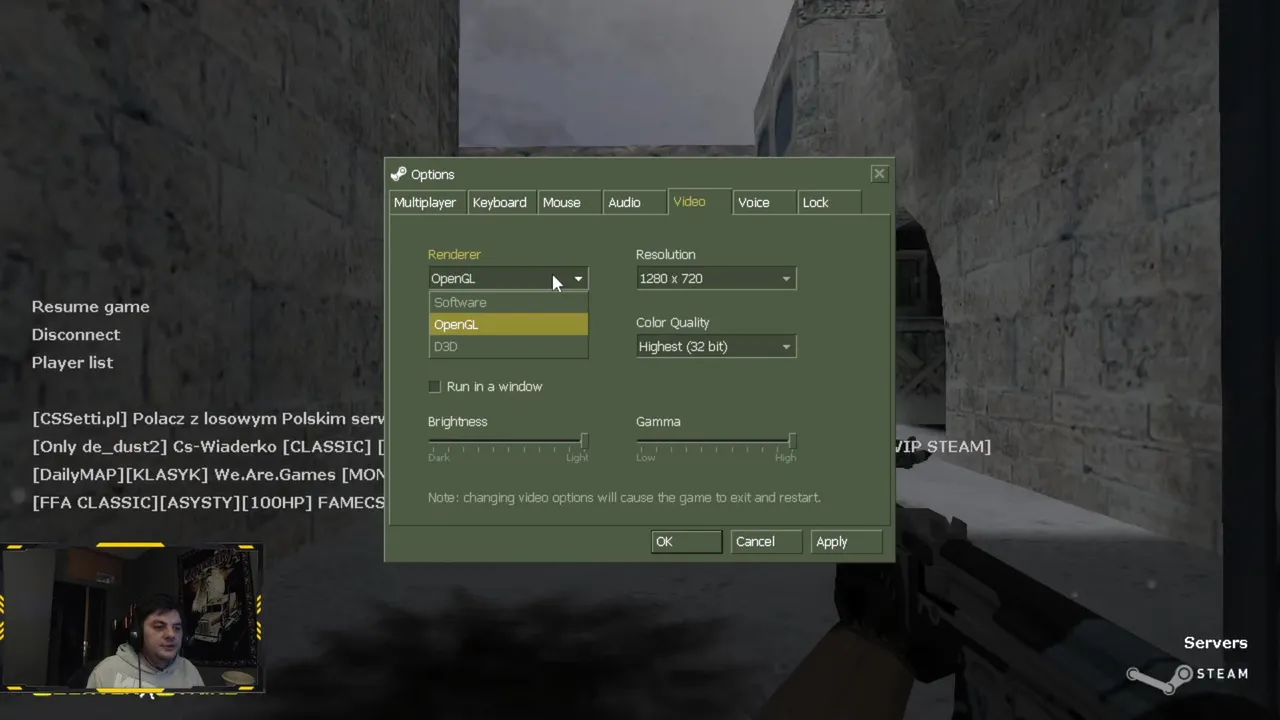Screen dimensions: 1280x720
Task: Enable Run in a window checkbox
Action: click(x=434, y=386)
